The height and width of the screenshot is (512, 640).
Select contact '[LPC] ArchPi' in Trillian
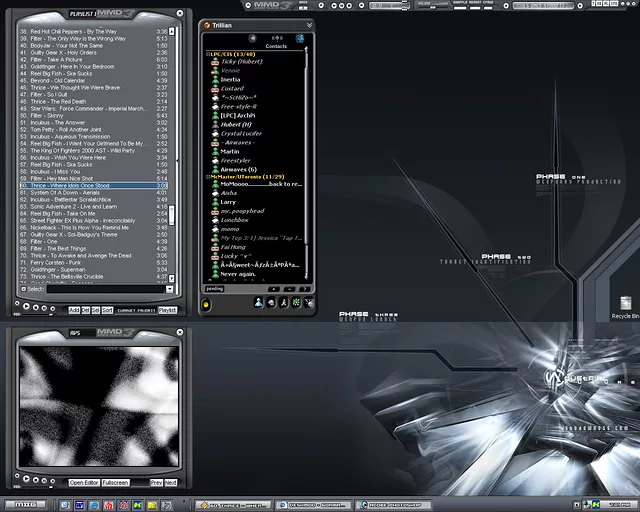click(x=238, y=116)
